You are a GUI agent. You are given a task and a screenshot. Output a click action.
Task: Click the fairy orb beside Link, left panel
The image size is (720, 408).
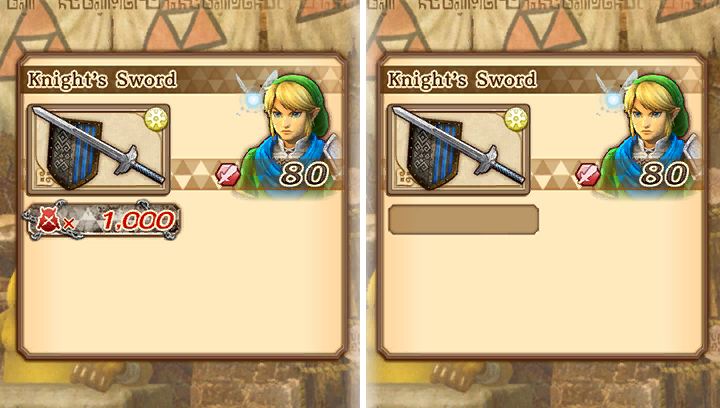[253, 100]
